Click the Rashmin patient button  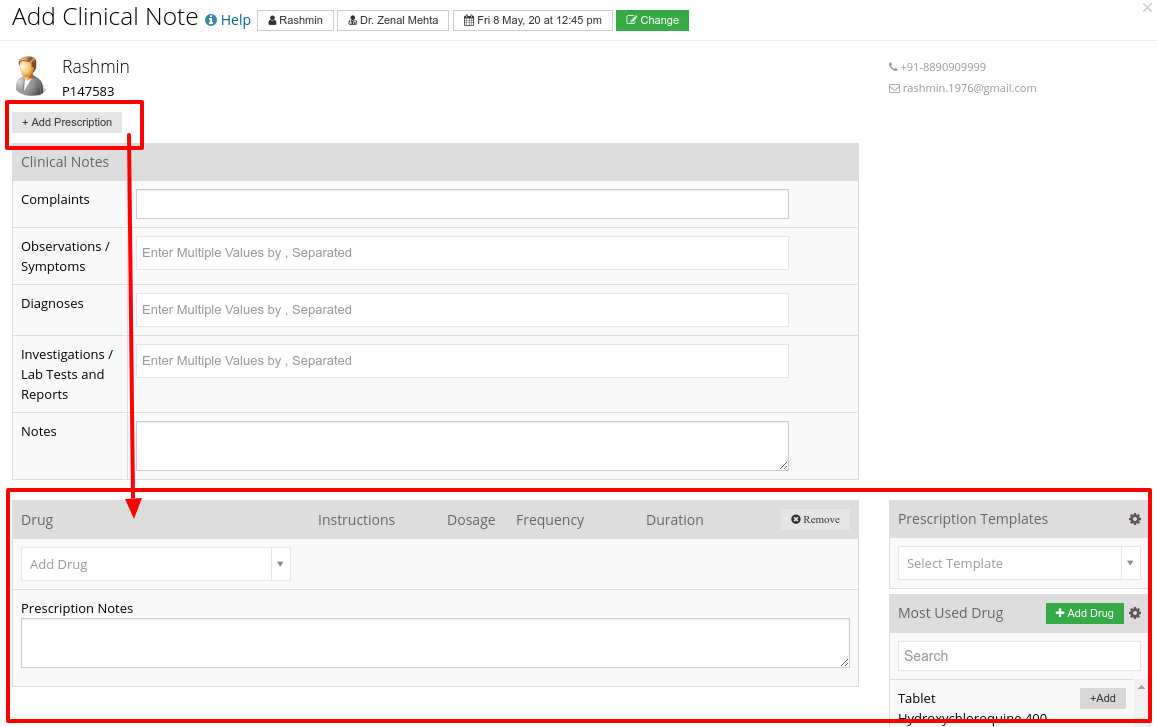295,20
